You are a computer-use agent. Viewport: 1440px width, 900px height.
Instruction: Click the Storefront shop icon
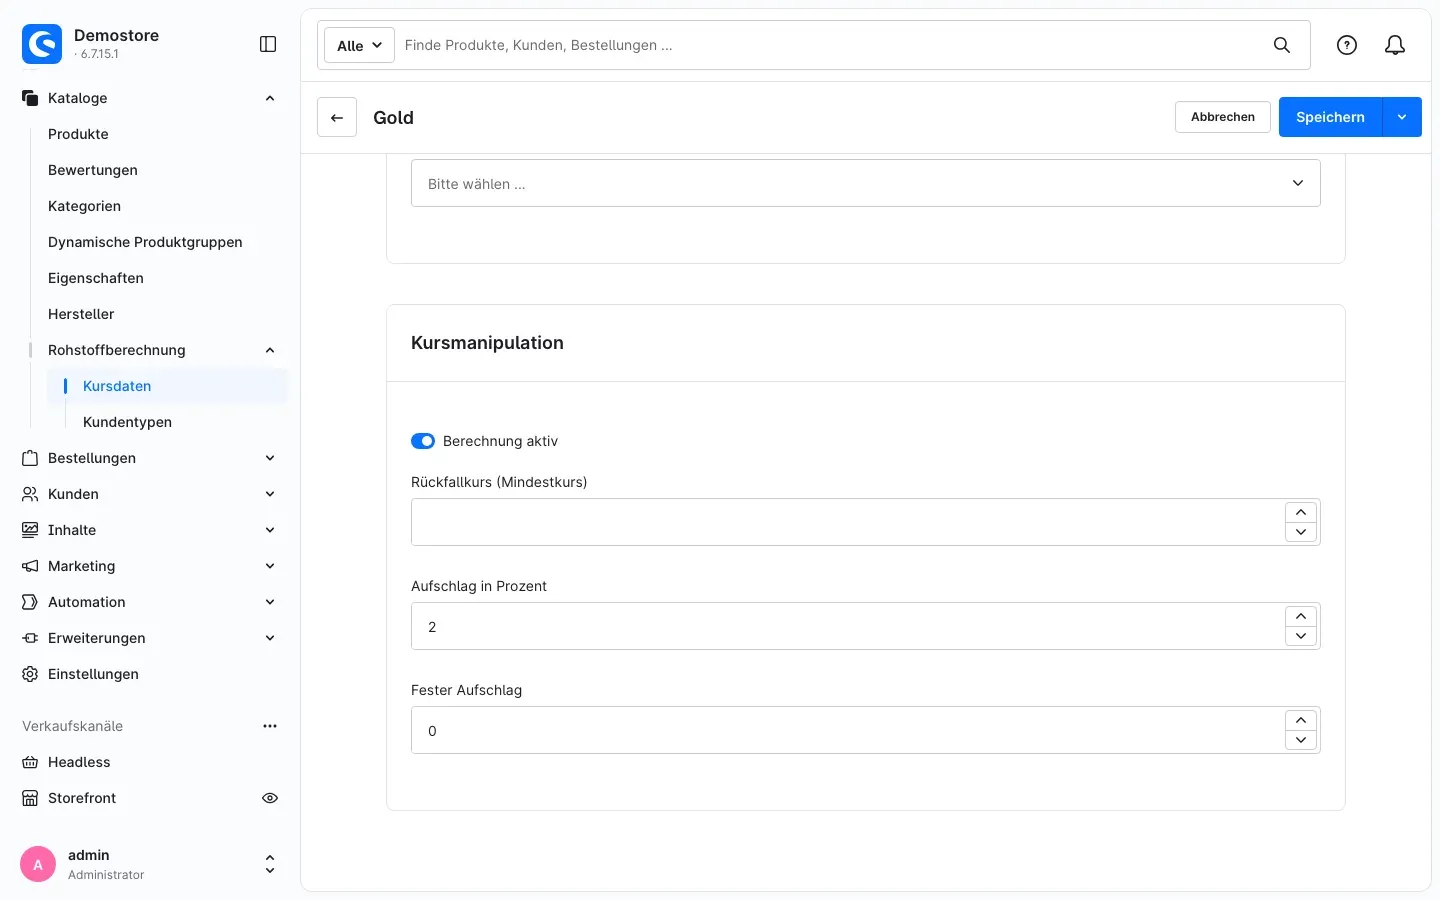coord(30,798)
